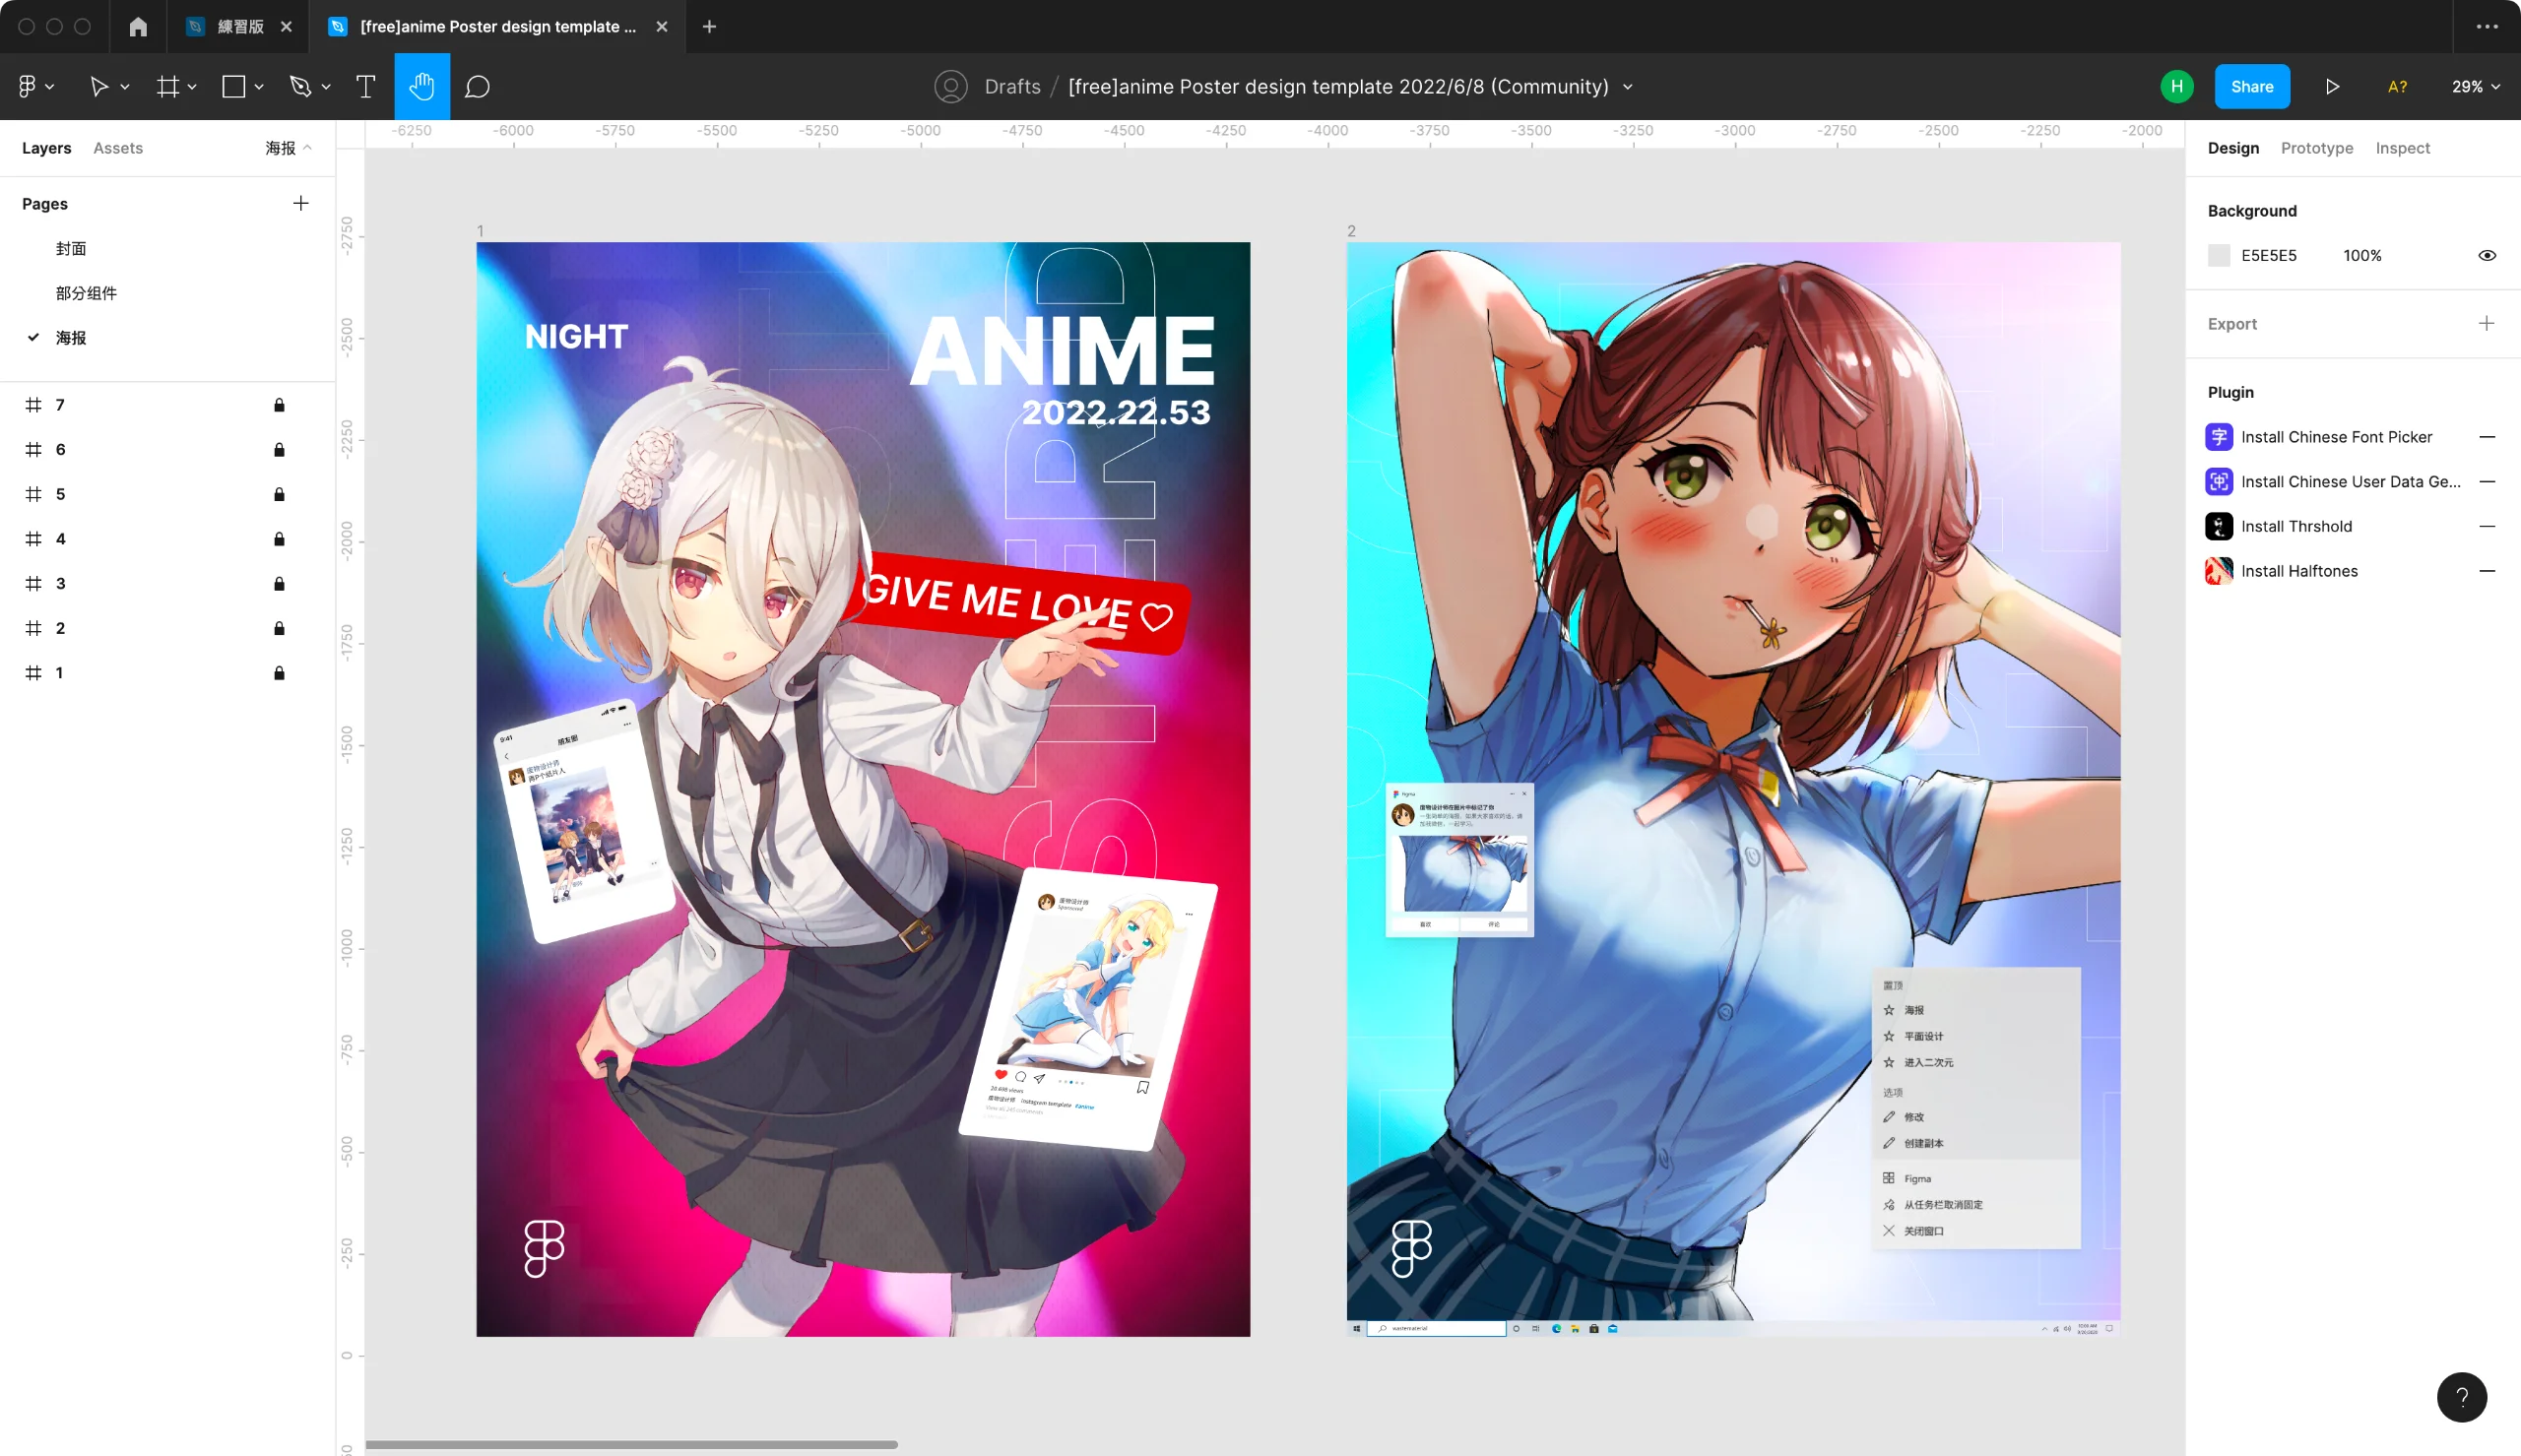
Task: Present prototype with play button
Action: click(2332, 87)
